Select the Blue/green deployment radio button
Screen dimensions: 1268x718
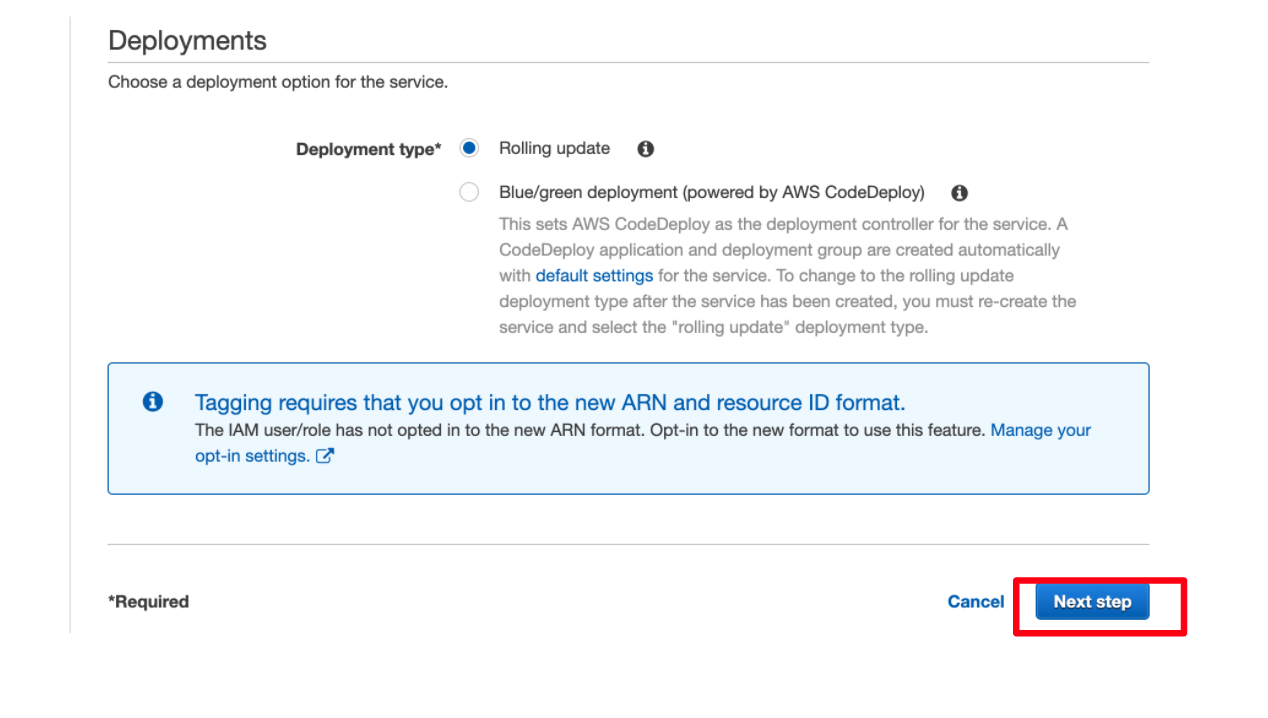469,192
